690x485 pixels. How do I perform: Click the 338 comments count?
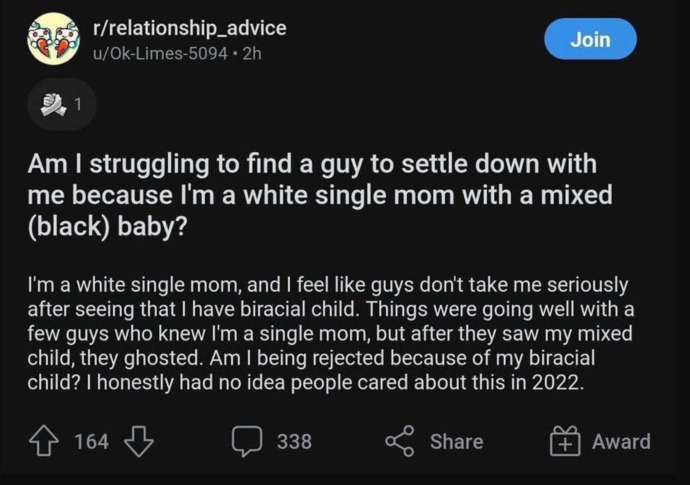coord(294,441)
